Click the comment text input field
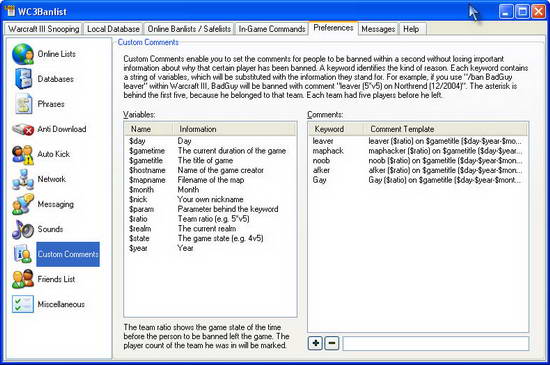The height and width of the screenshot is (365, 550). (436, 343)
